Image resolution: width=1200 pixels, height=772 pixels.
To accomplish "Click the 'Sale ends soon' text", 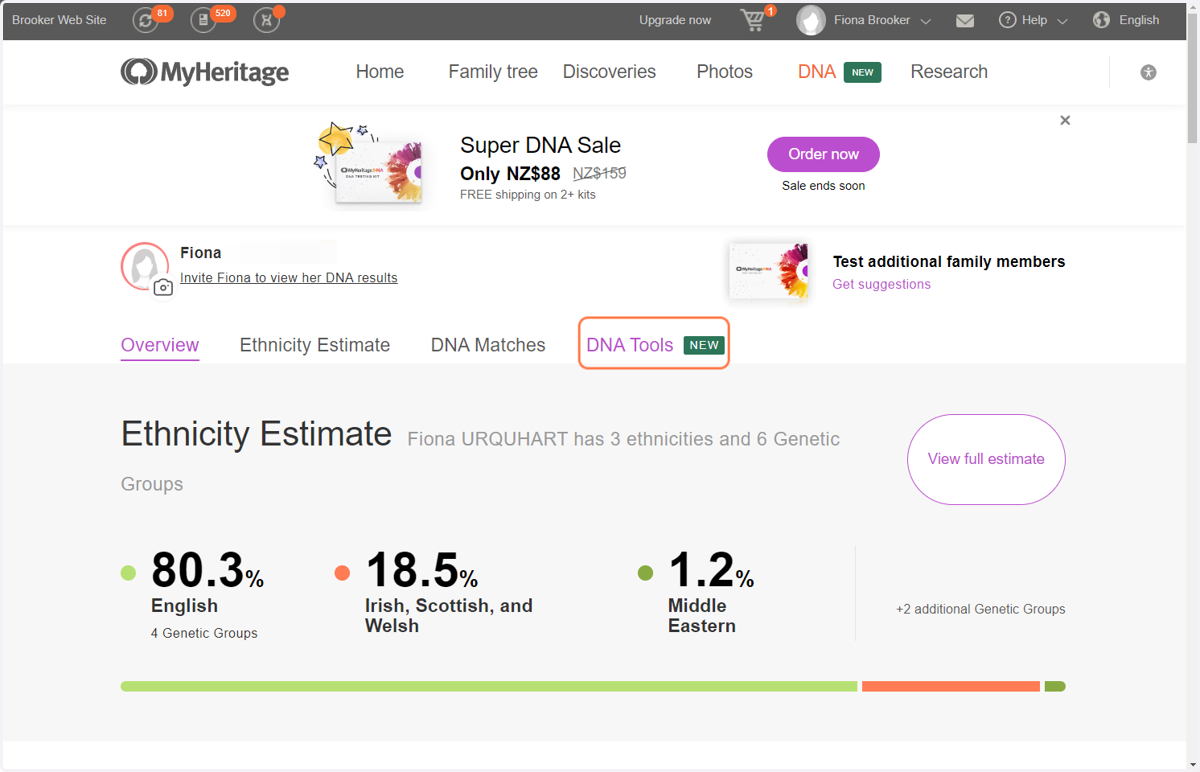I will [x=824, y=186].
